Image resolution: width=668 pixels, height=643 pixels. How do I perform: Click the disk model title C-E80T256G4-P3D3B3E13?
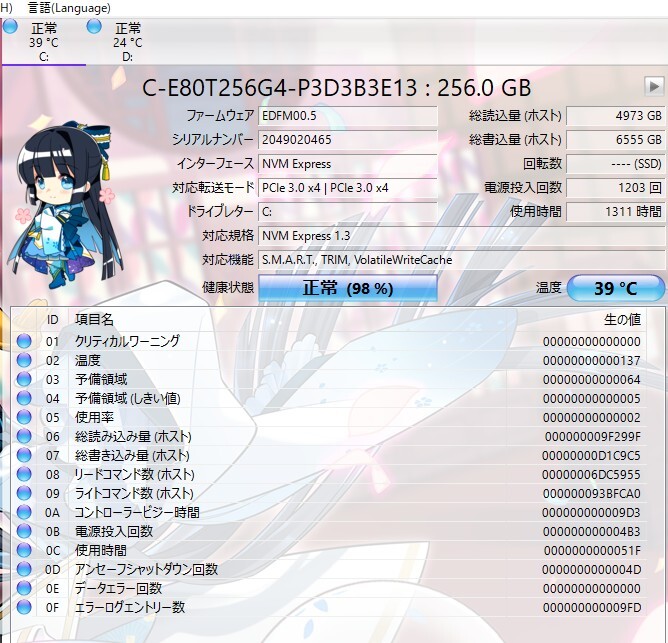[279, 88]
